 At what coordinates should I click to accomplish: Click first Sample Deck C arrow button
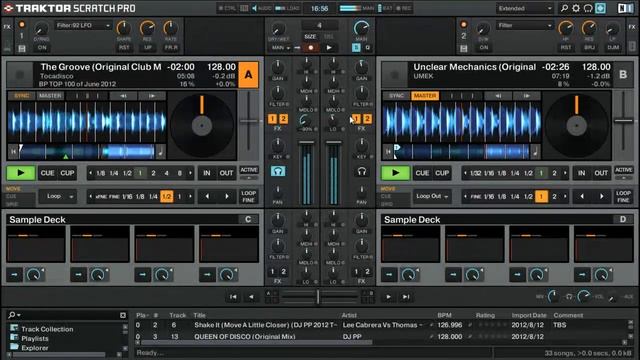[14, 275]
